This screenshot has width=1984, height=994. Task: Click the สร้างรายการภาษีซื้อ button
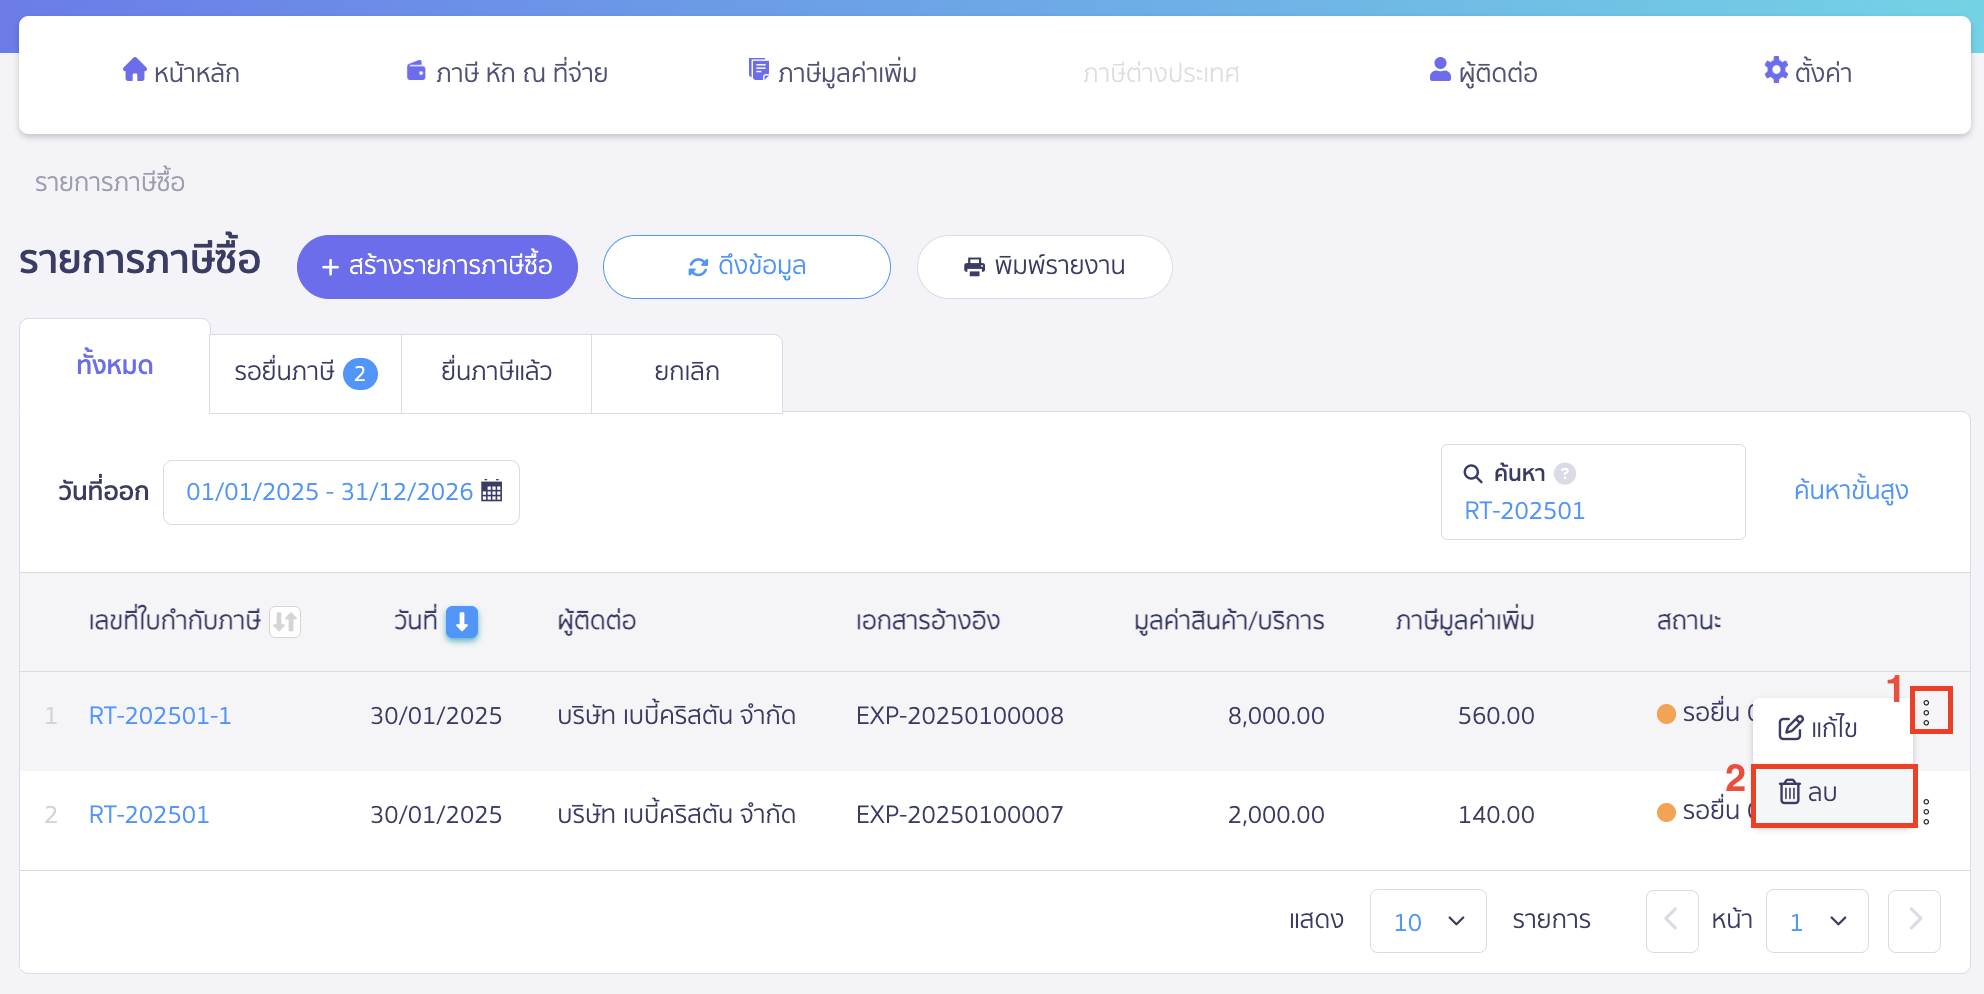[437, 267]
